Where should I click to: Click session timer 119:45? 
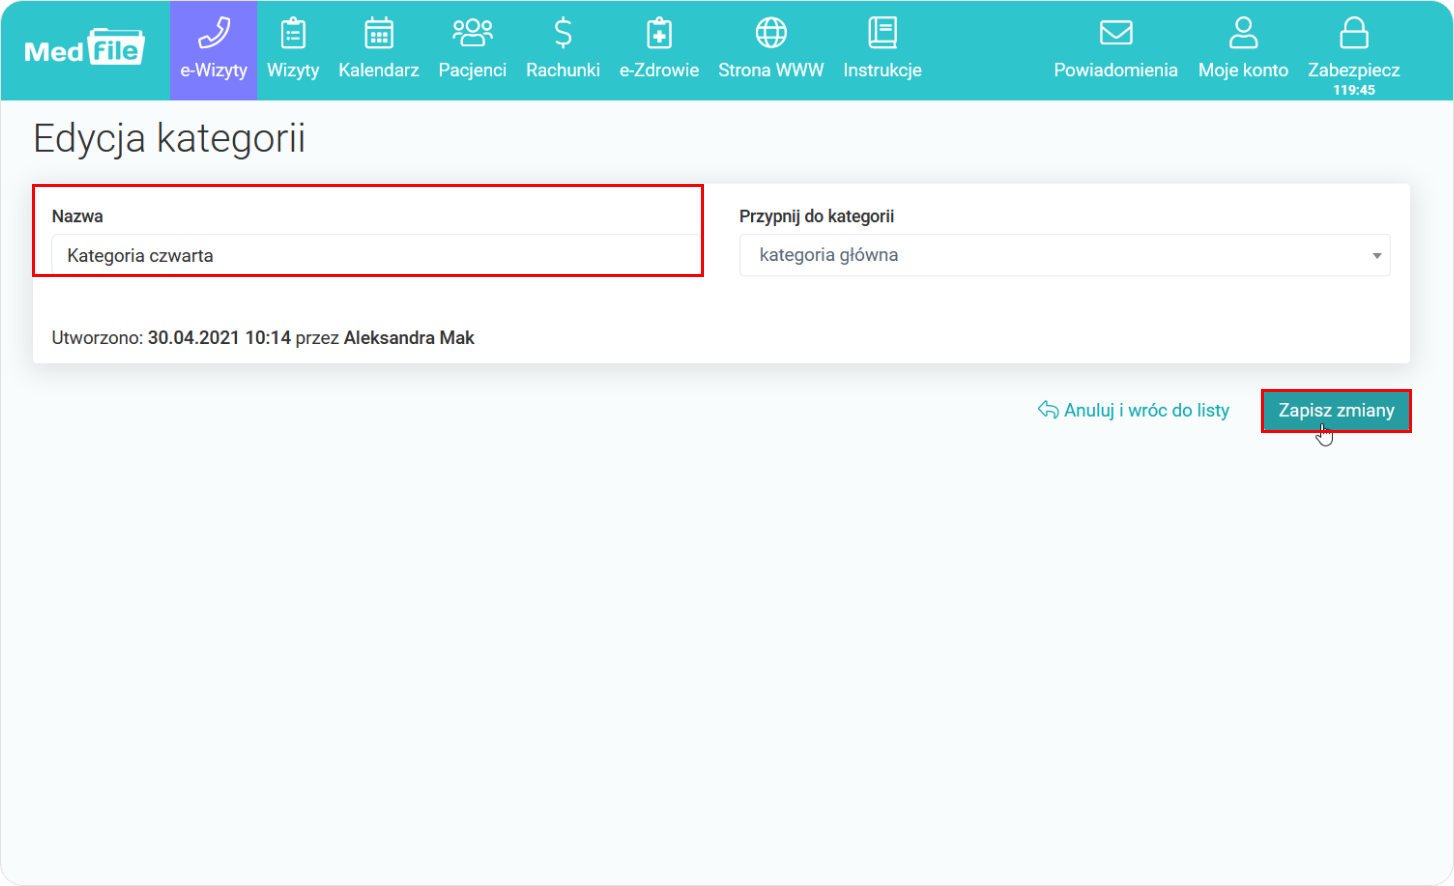point(1354,90)
